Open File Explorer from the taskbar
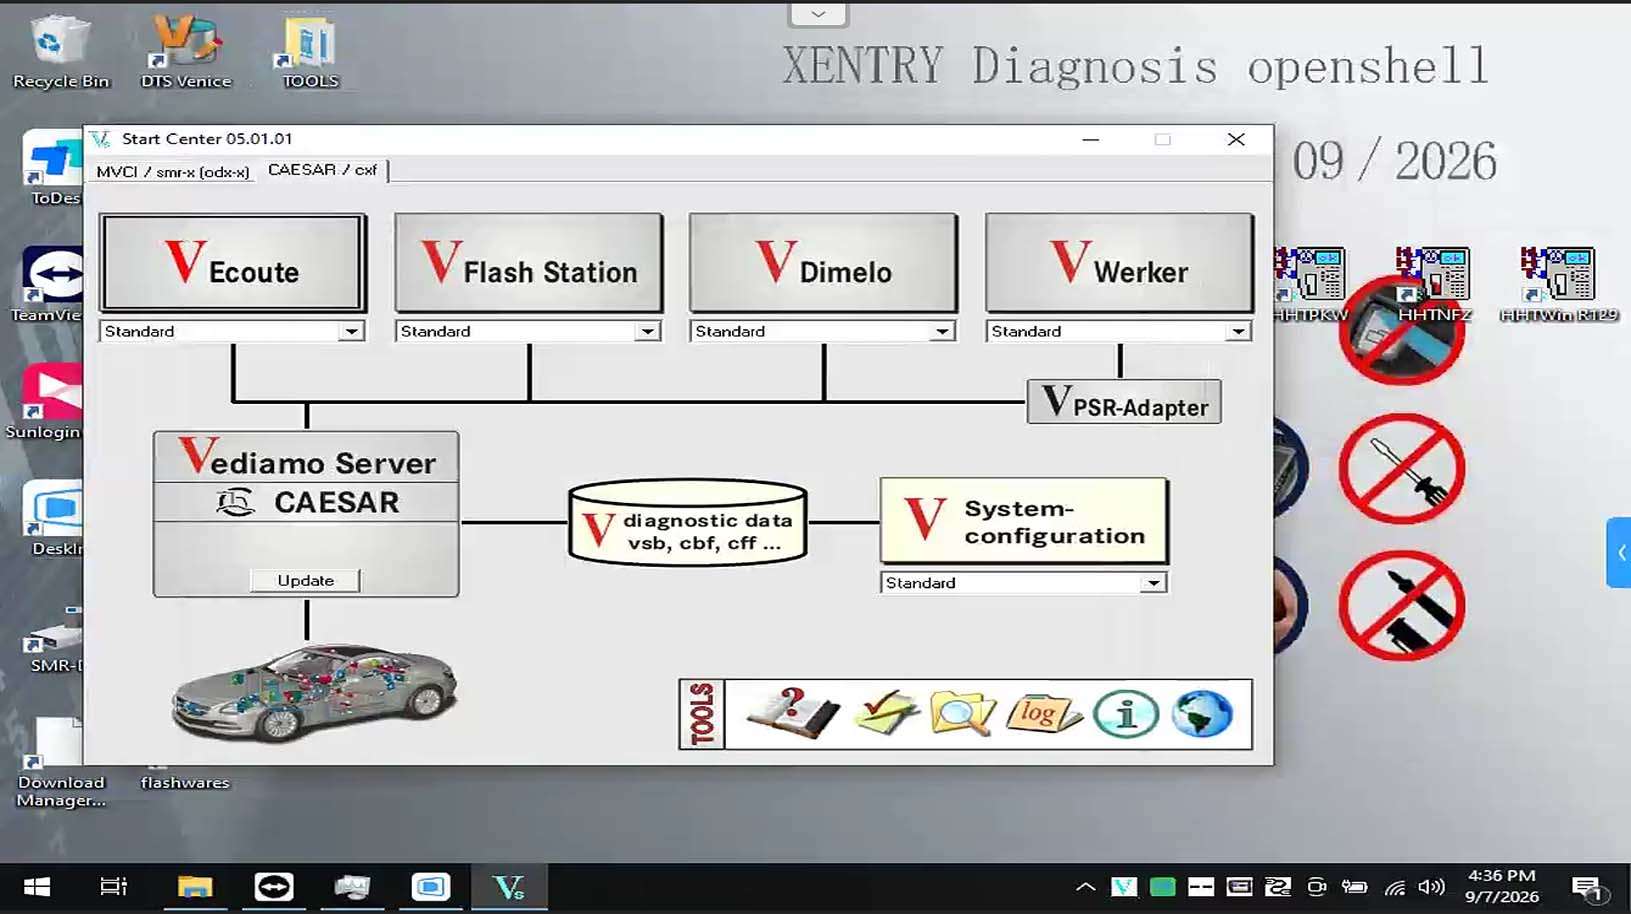This screenshot has height=914, width=1631. (195, 887)
